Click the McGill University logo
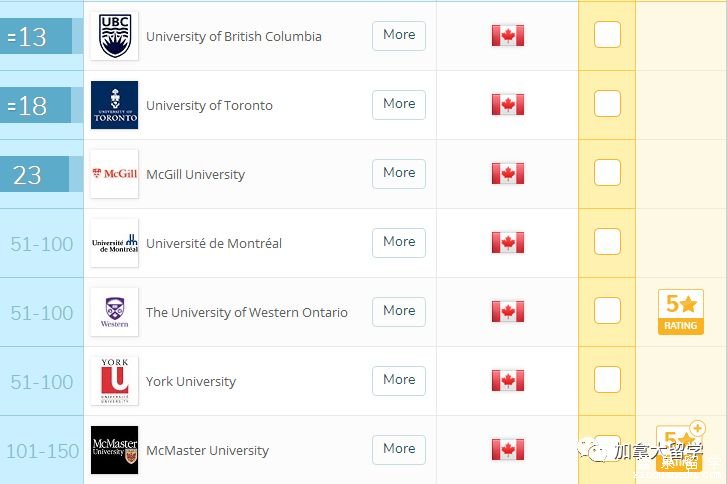This screenshot has height=484, width=727. pos(114,174)
